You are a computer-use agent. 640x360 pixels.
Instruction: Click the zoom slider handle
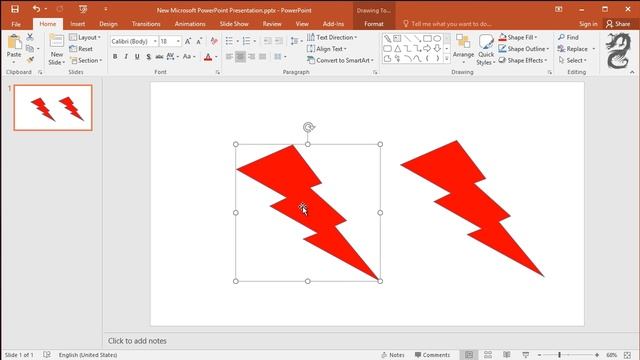pyautogui.click(x=559, y=355)
